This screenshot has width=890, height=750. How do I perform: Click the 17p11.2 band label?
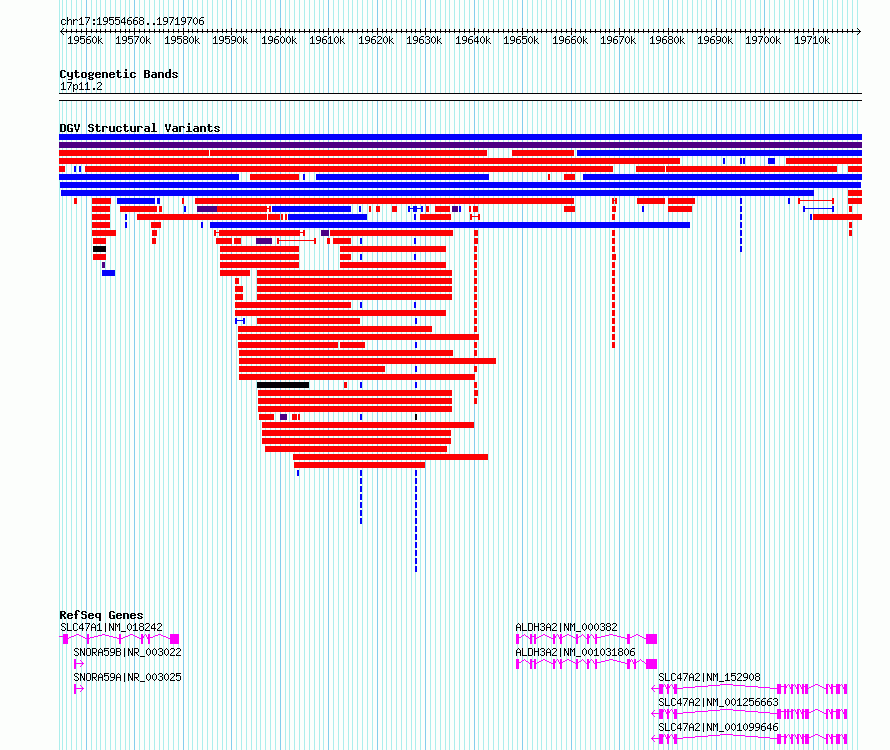tap(81, 86)
